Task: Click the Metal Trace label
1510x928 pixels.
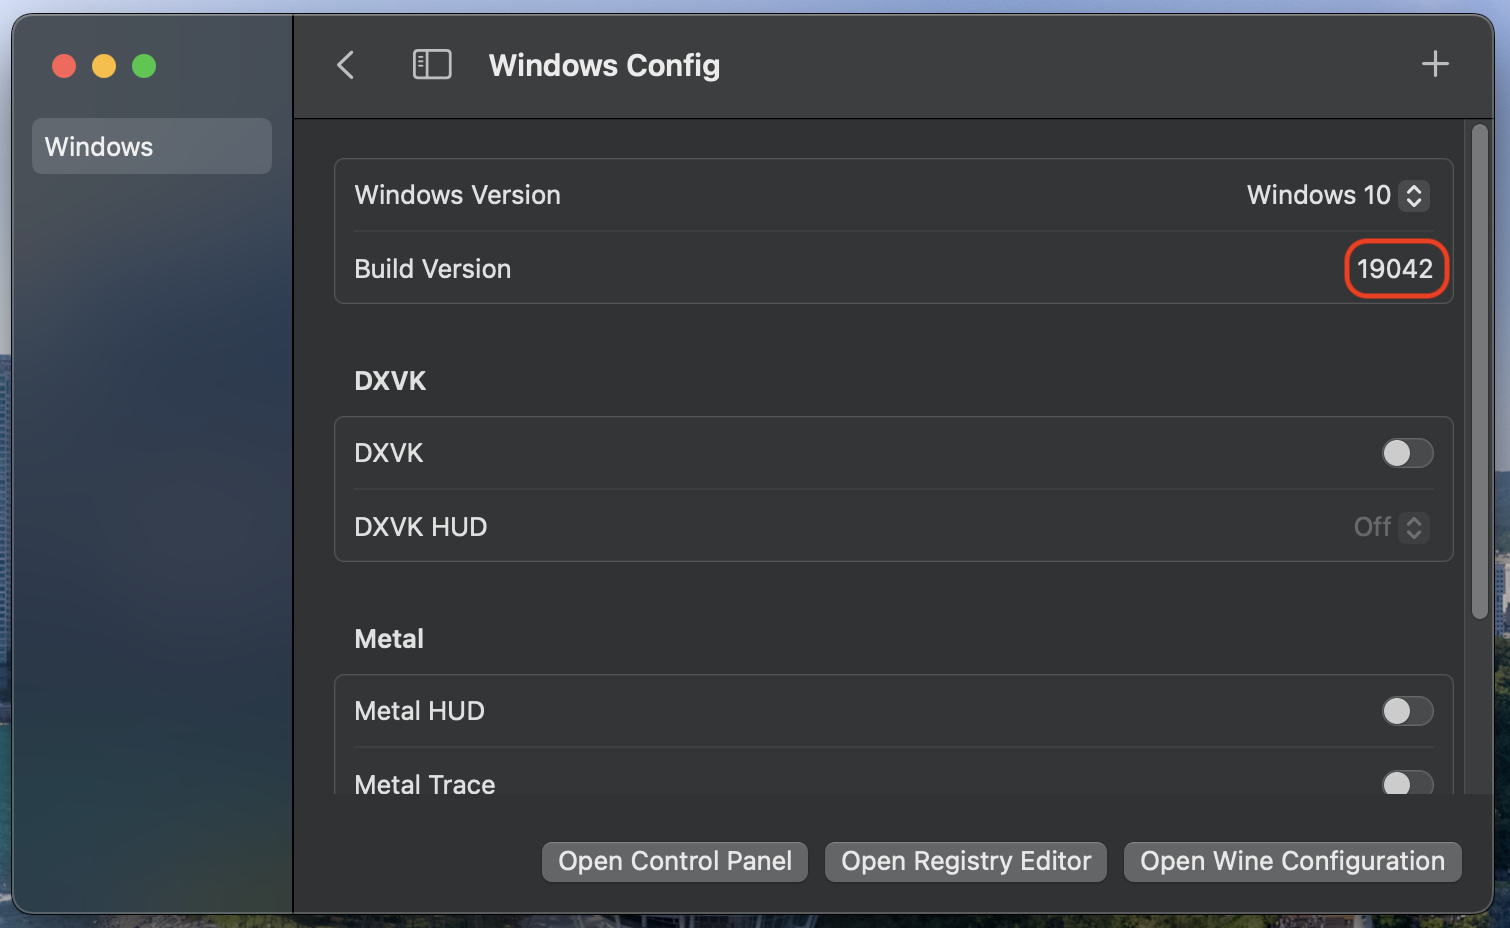Action: (424, 784)
